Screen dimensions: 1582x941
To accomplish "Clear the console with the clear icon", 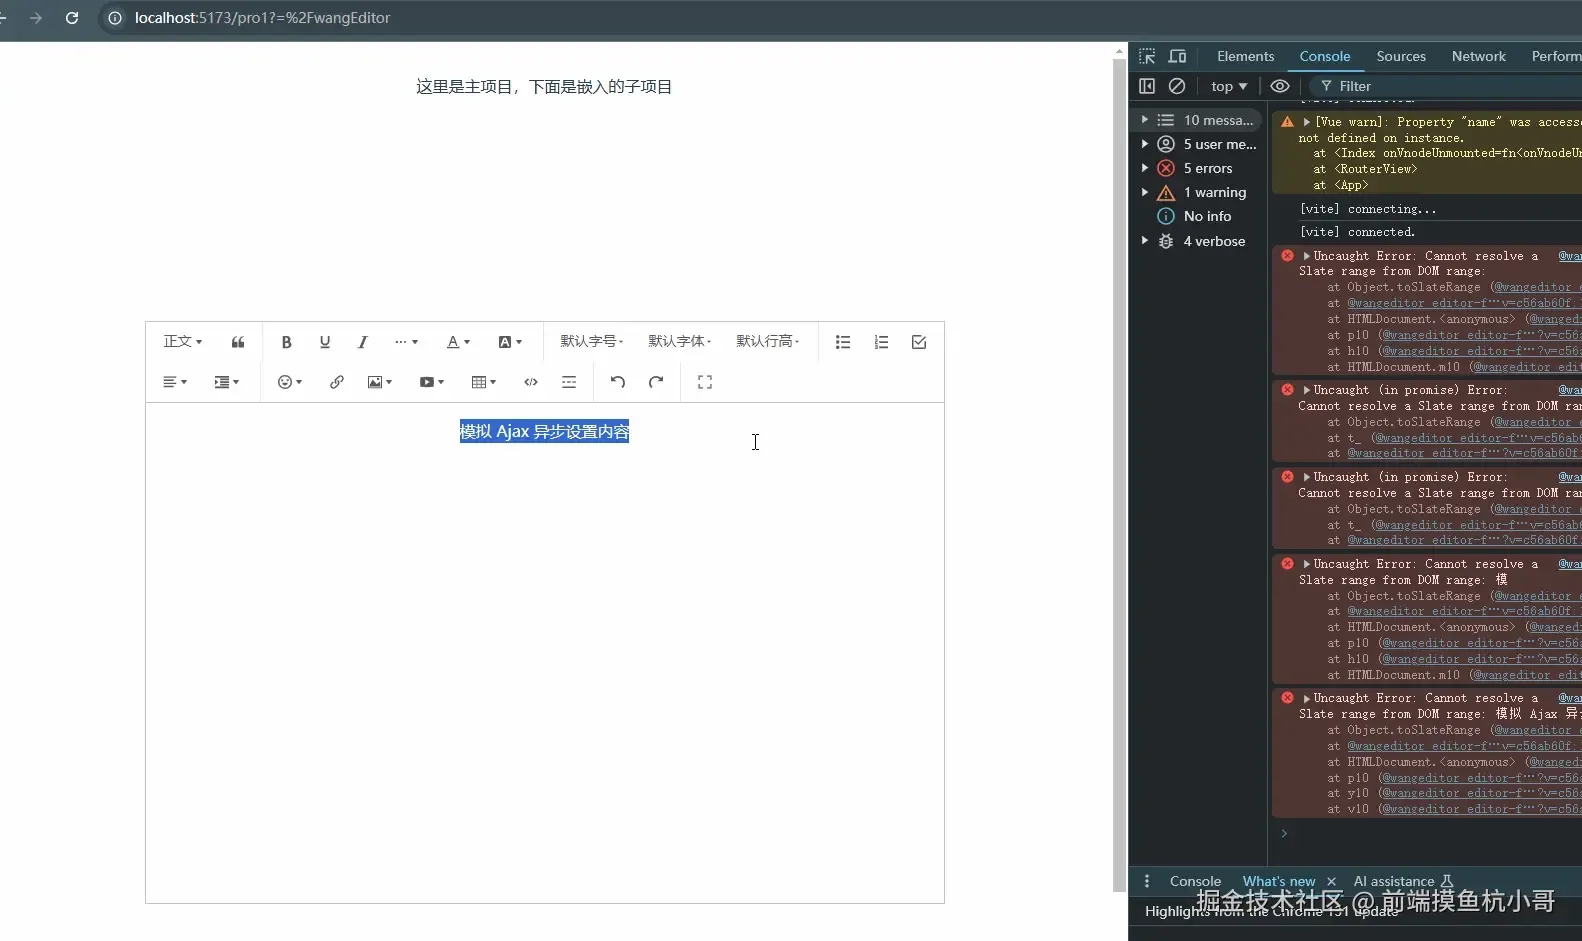I will (1177, 86).
